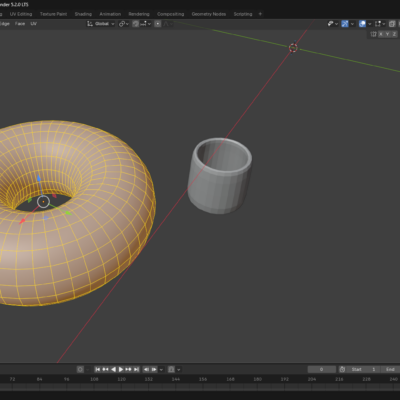The width and height of the screenshot is (400, 400).
Task: Click frame 96 on the timeline ruler
Action: point(67,379)
